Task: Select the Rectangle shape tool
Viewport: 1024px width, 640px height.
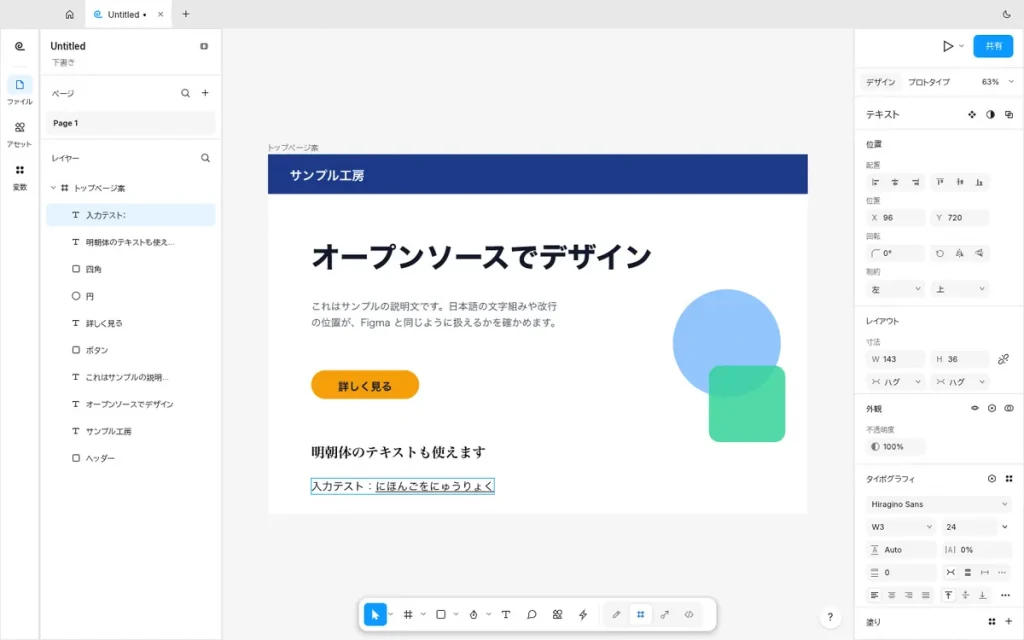Action: pyautogui.click(x=441, y=615)
